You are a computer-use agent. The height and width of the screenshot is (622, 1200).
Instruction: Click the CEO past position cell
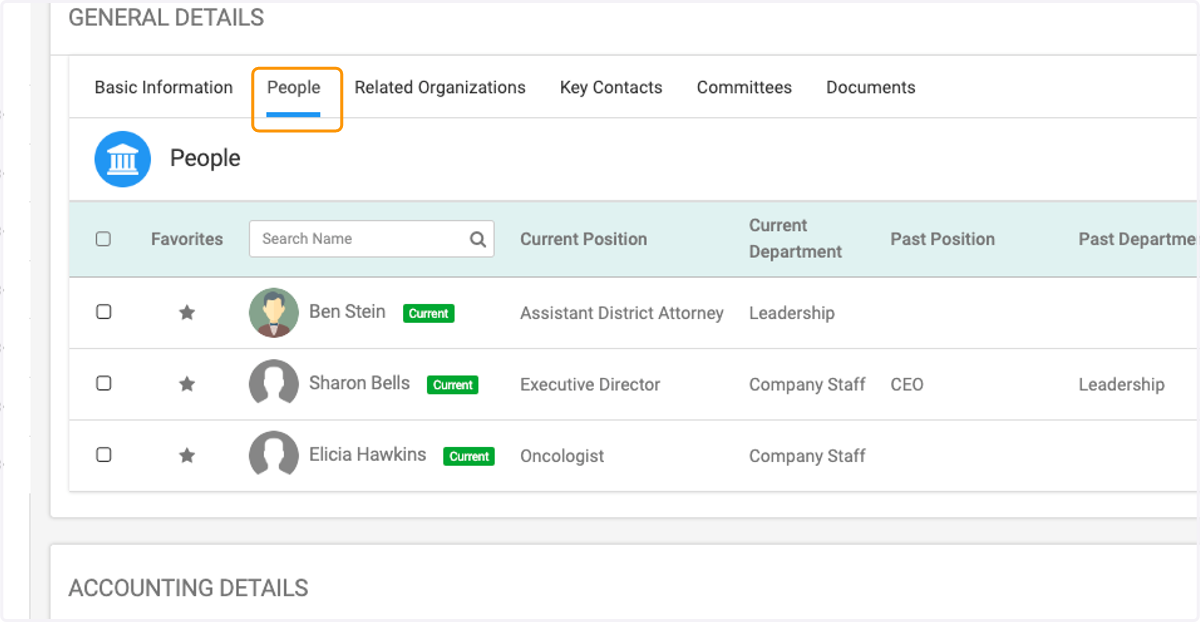tap(907, 385)
